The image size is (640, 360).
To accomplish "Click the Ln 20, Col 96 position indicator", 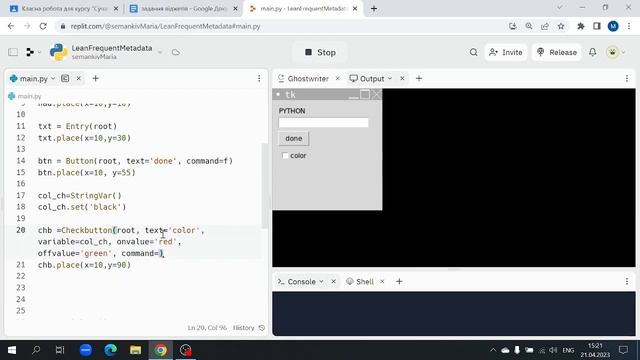I will (207, 328).
